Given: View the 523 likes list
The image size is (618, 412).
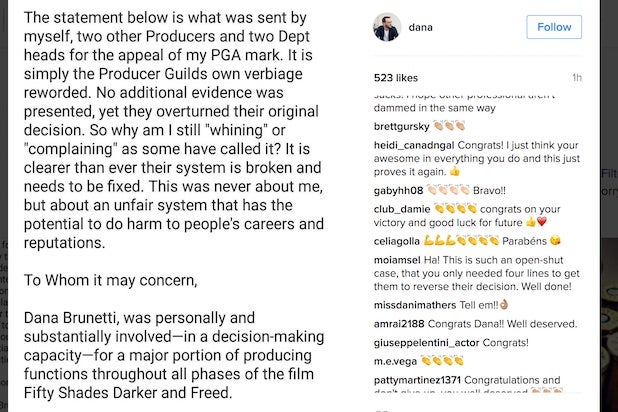Looking at the screenshot, I should 397,77.
